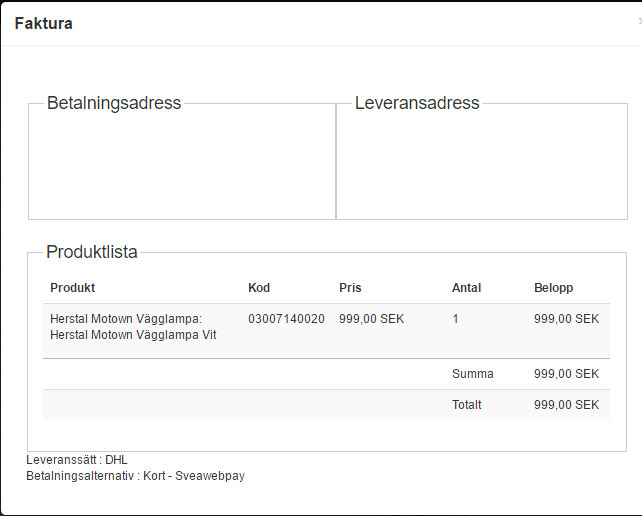The height and width of the screenshot is (516, 642).
Task: Click the Kod column header
Action: coord(259,288)
